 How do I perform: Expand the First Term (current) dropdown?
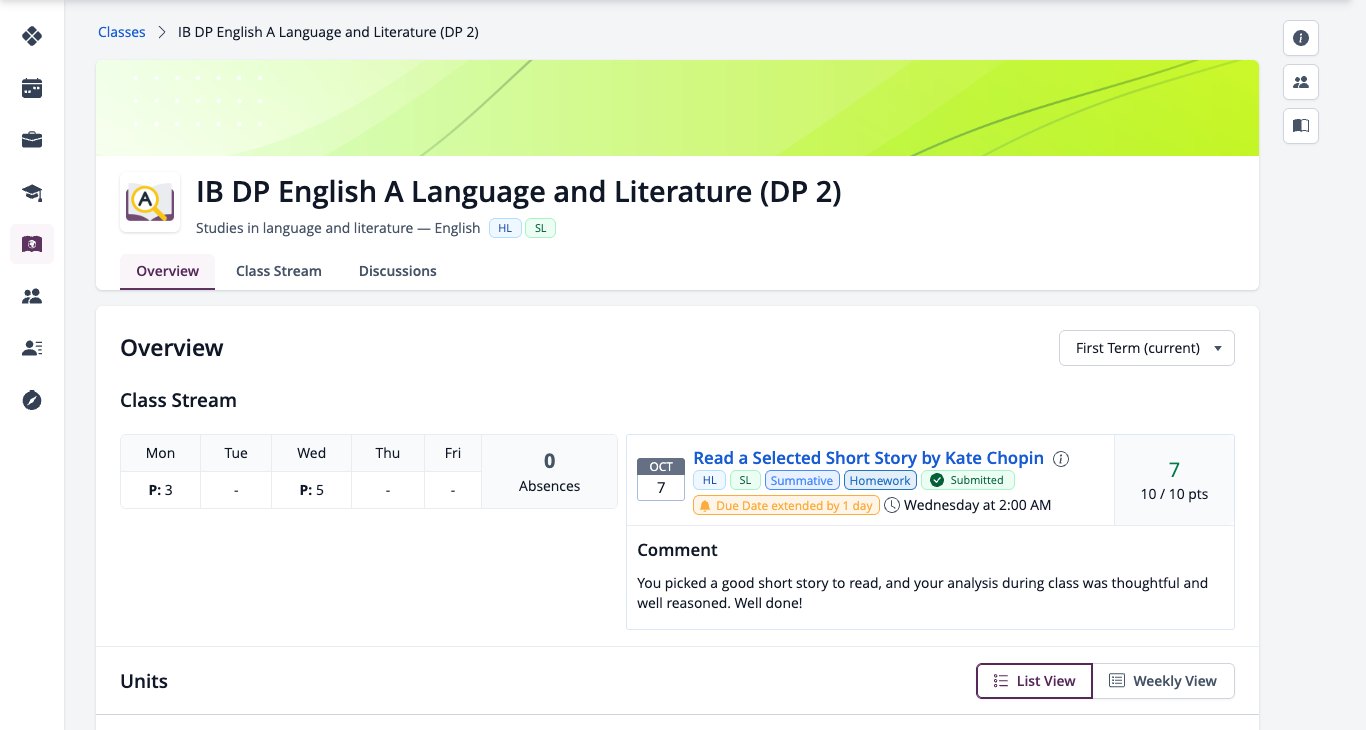pos(1147,348)
